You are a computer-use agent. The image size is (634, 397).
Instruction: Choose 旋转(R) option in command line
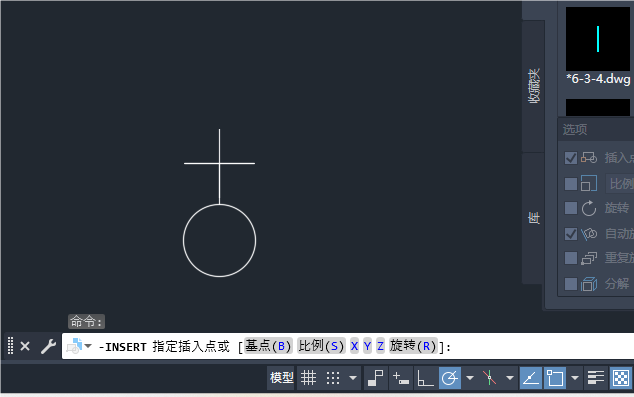(x=413, y=346)
